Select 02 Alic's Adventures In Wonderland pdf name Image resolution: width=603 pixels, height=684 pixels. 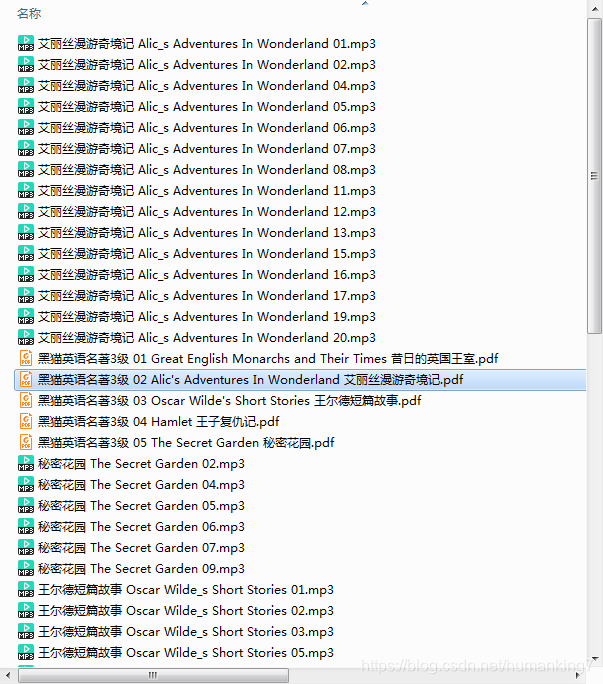250,380
